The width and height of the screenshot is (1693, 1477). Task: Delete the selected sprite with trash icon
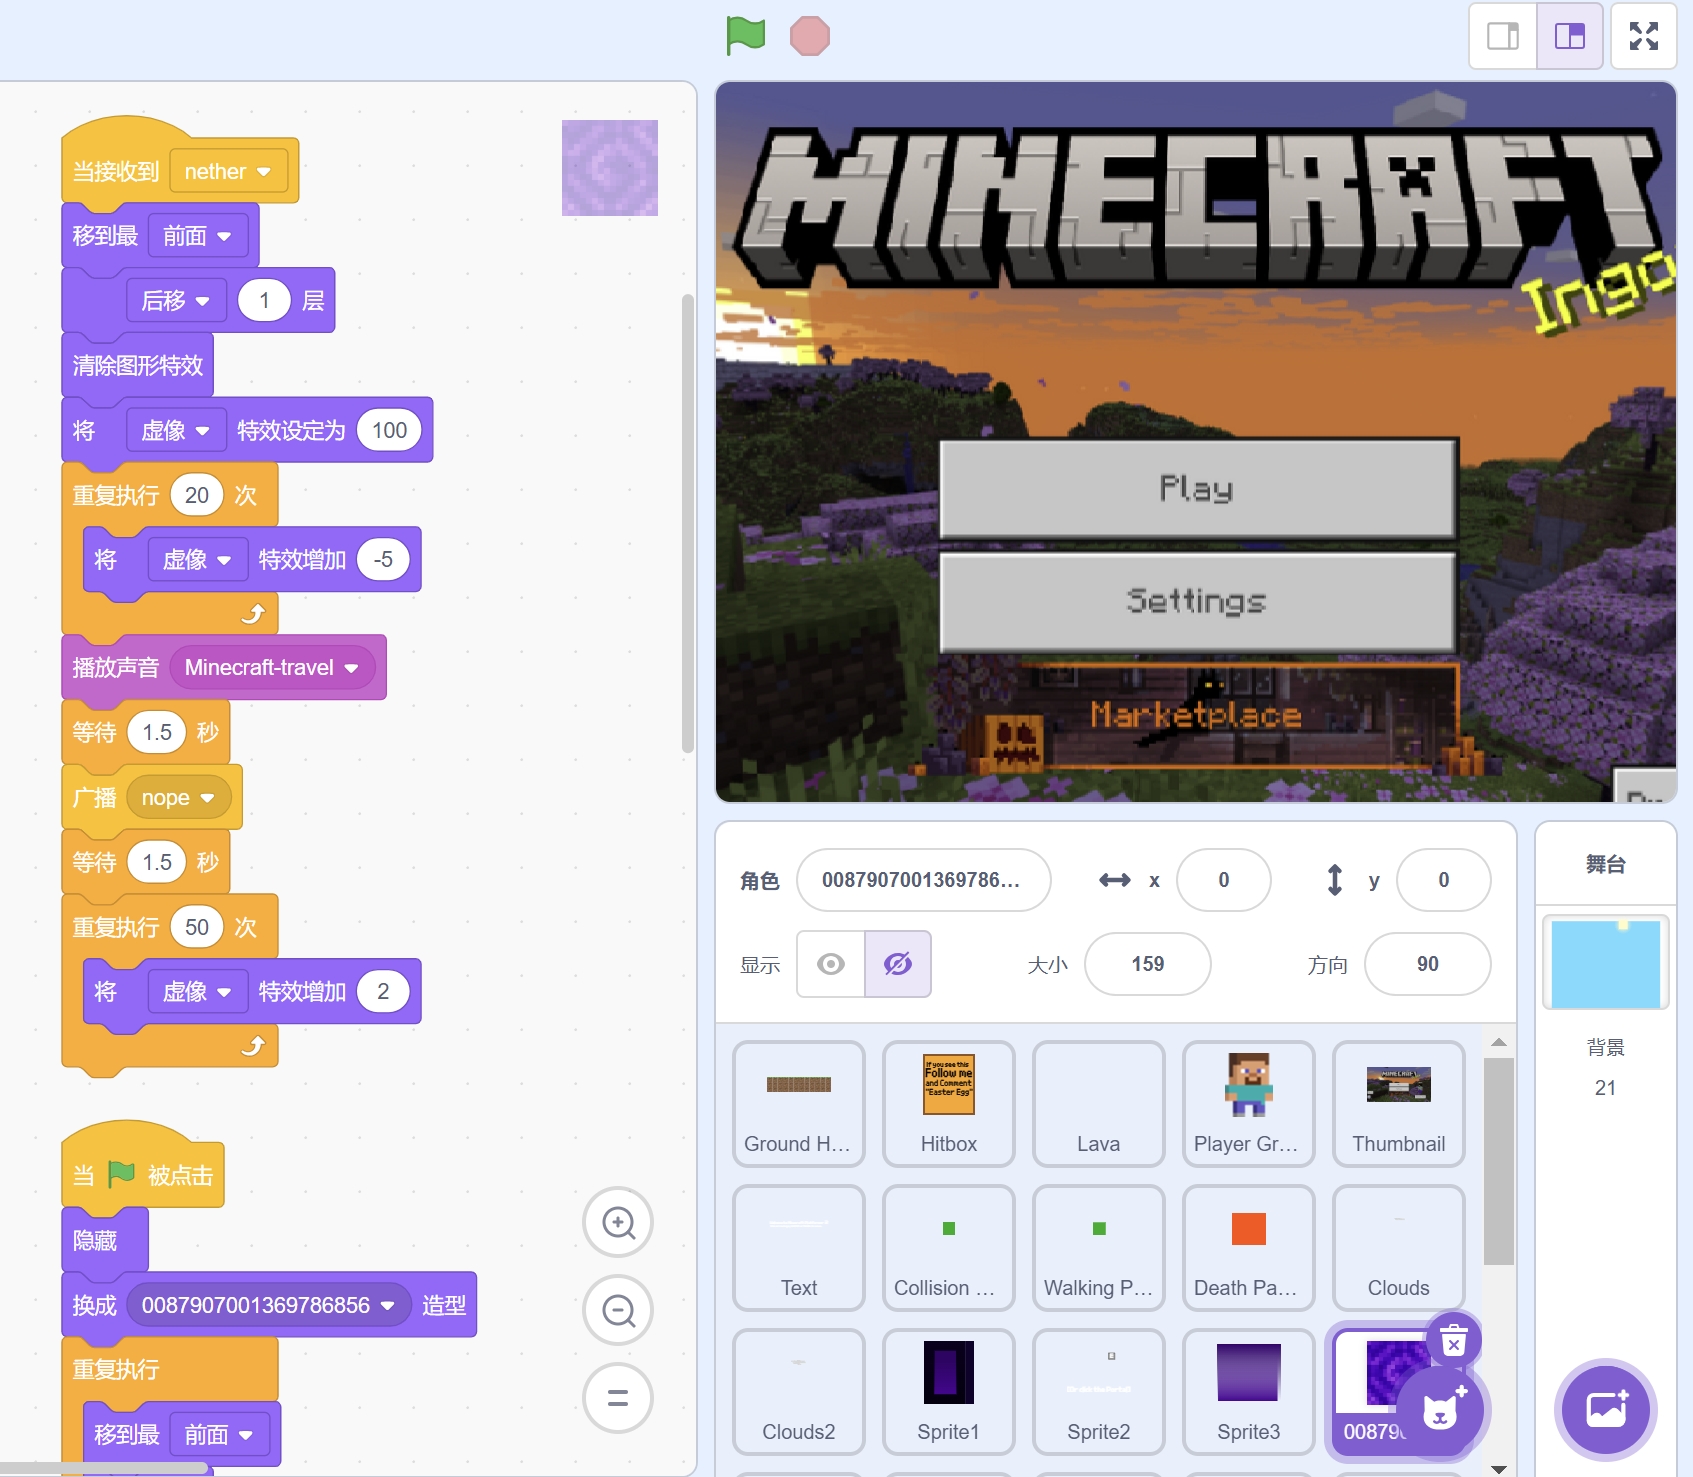click(x=1453, y=1340)
